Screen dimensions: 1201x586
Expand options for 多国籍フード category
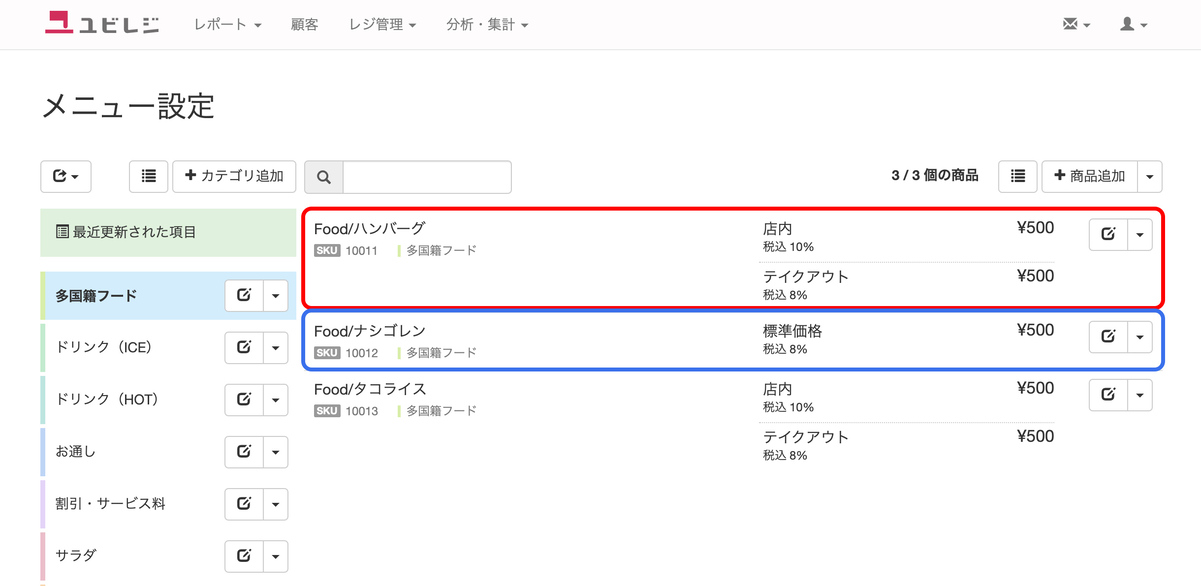tap(275, 295)
